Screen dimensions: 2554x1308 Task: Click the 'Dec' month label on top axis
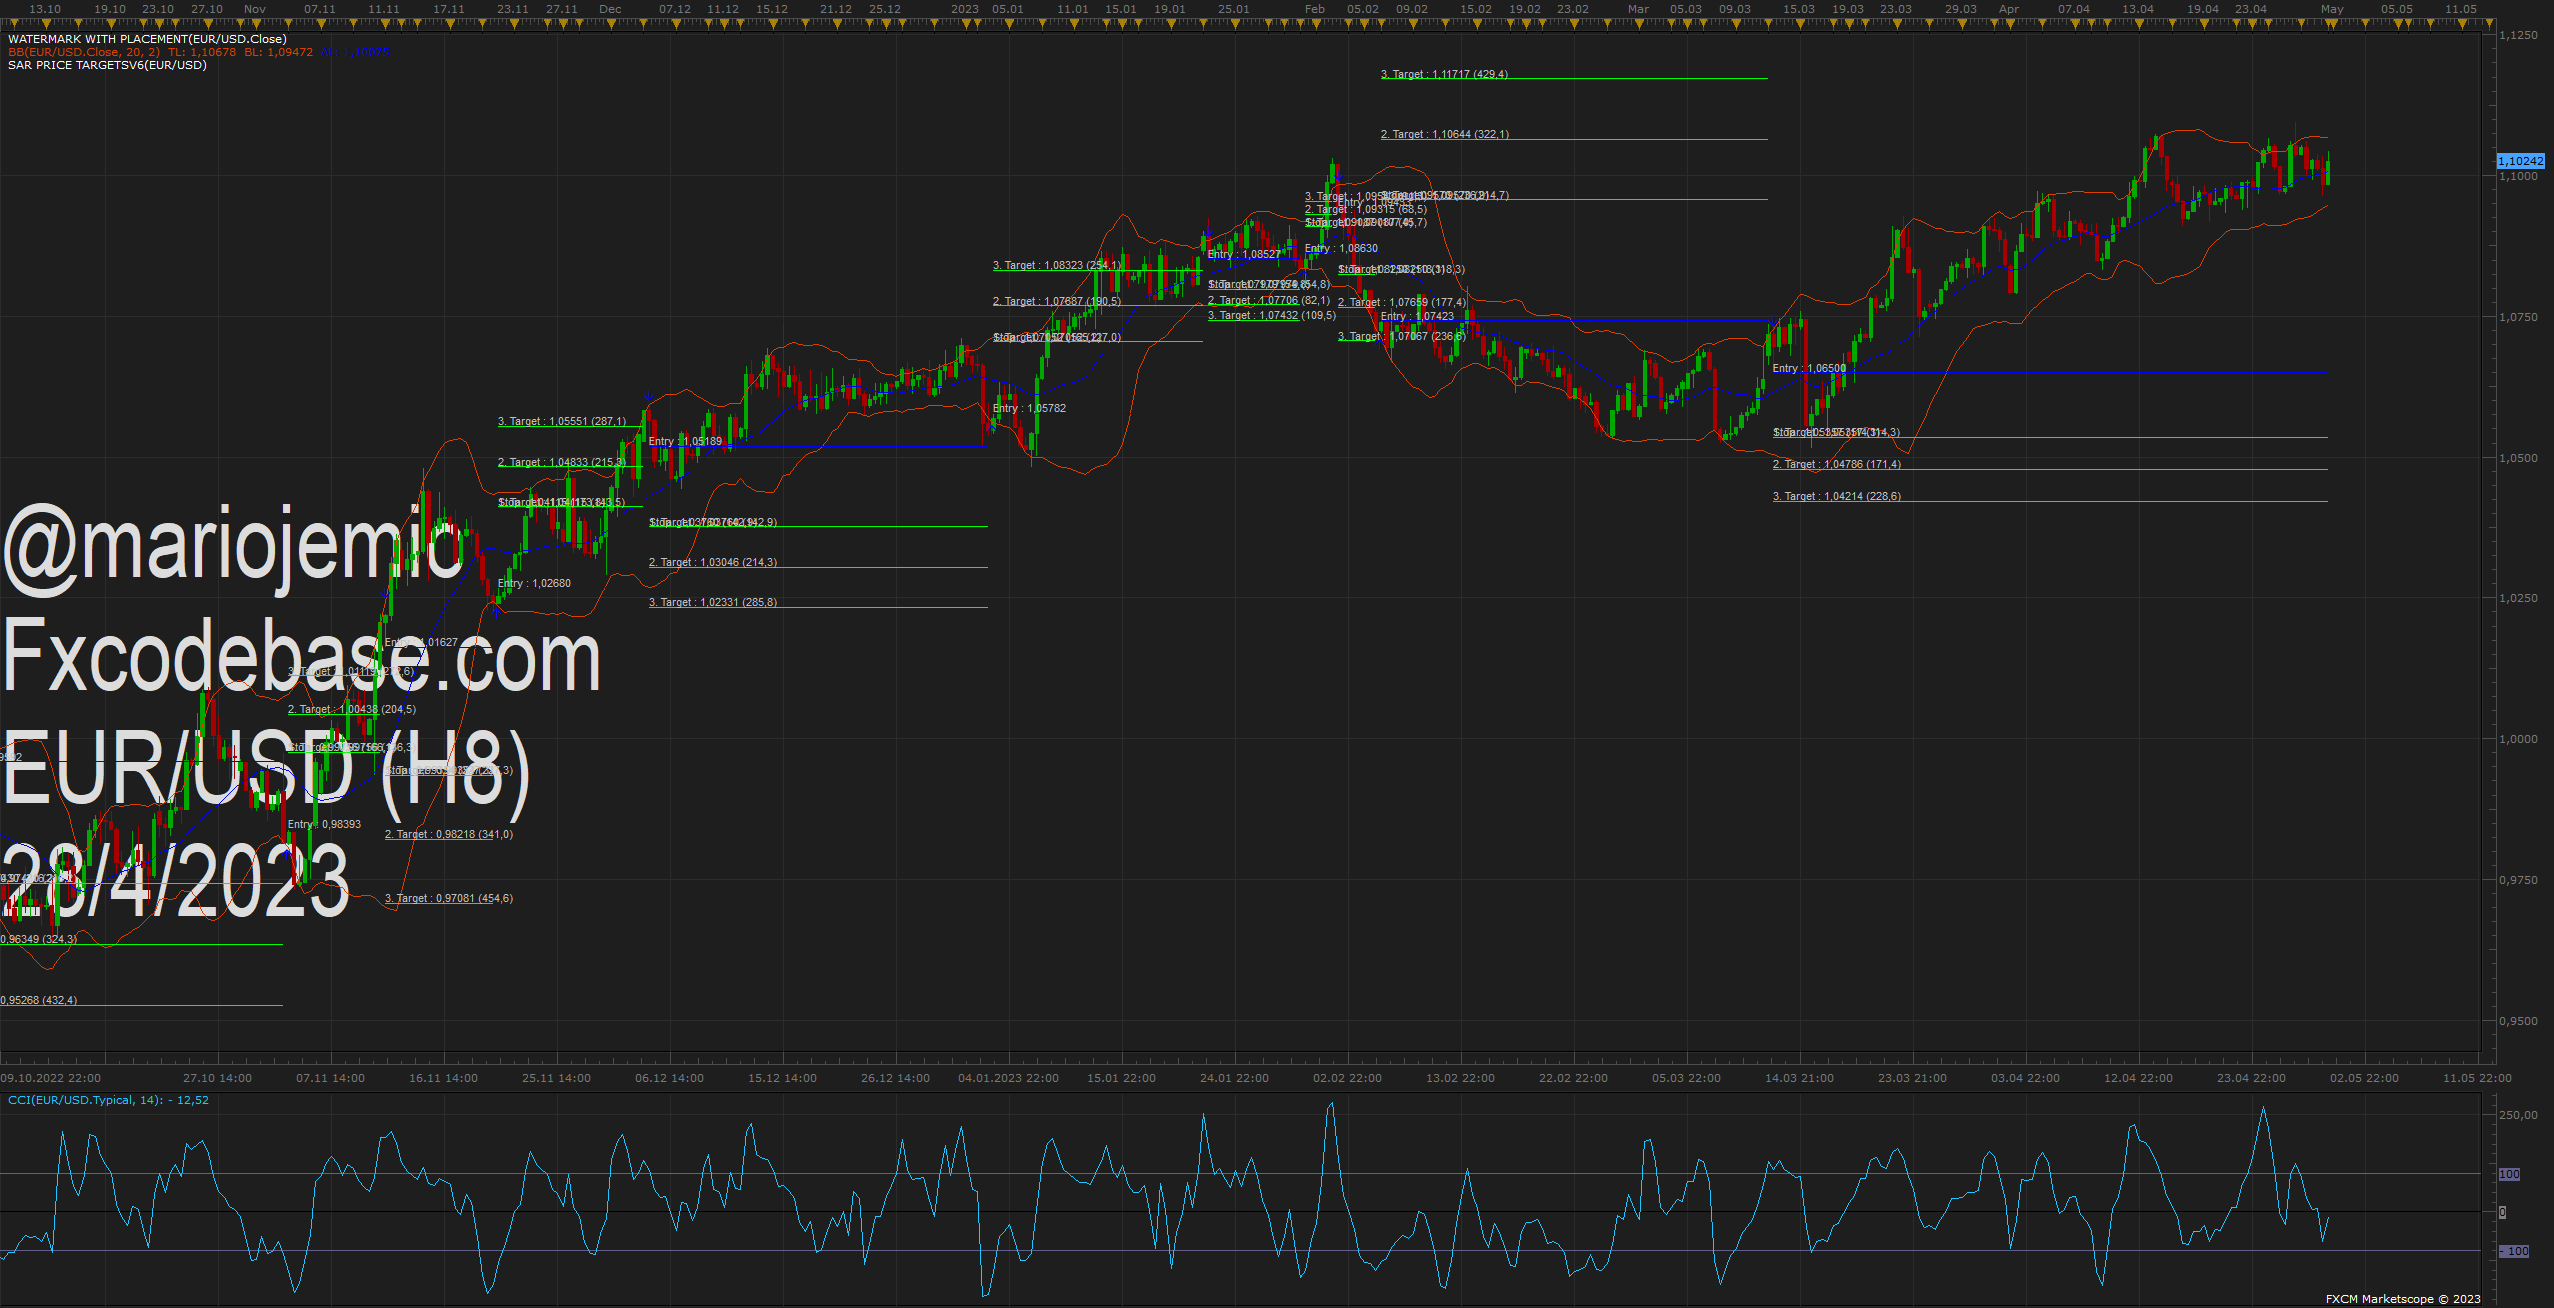pyautogui.click(x=610, y=9)
